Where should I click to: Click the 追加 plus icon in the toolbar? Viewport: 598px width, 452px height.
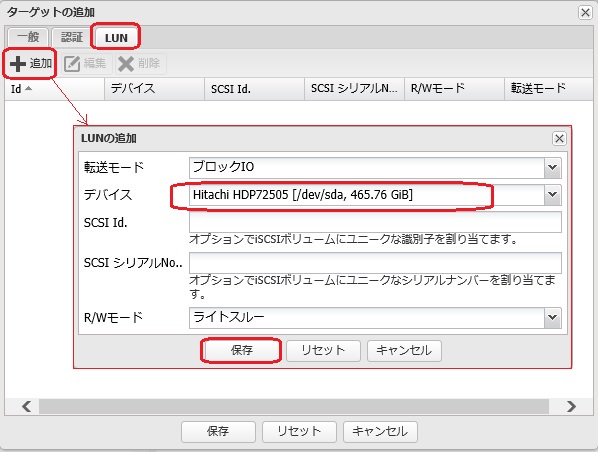[x=18, y=63]
